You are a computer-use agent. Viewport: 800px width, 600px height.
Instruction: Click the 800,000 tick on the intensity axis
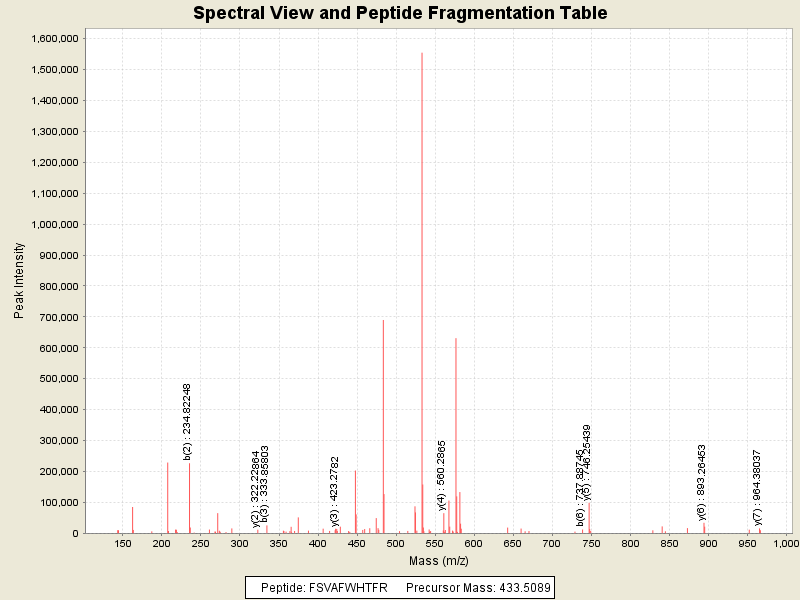click(x=55, y=286)
